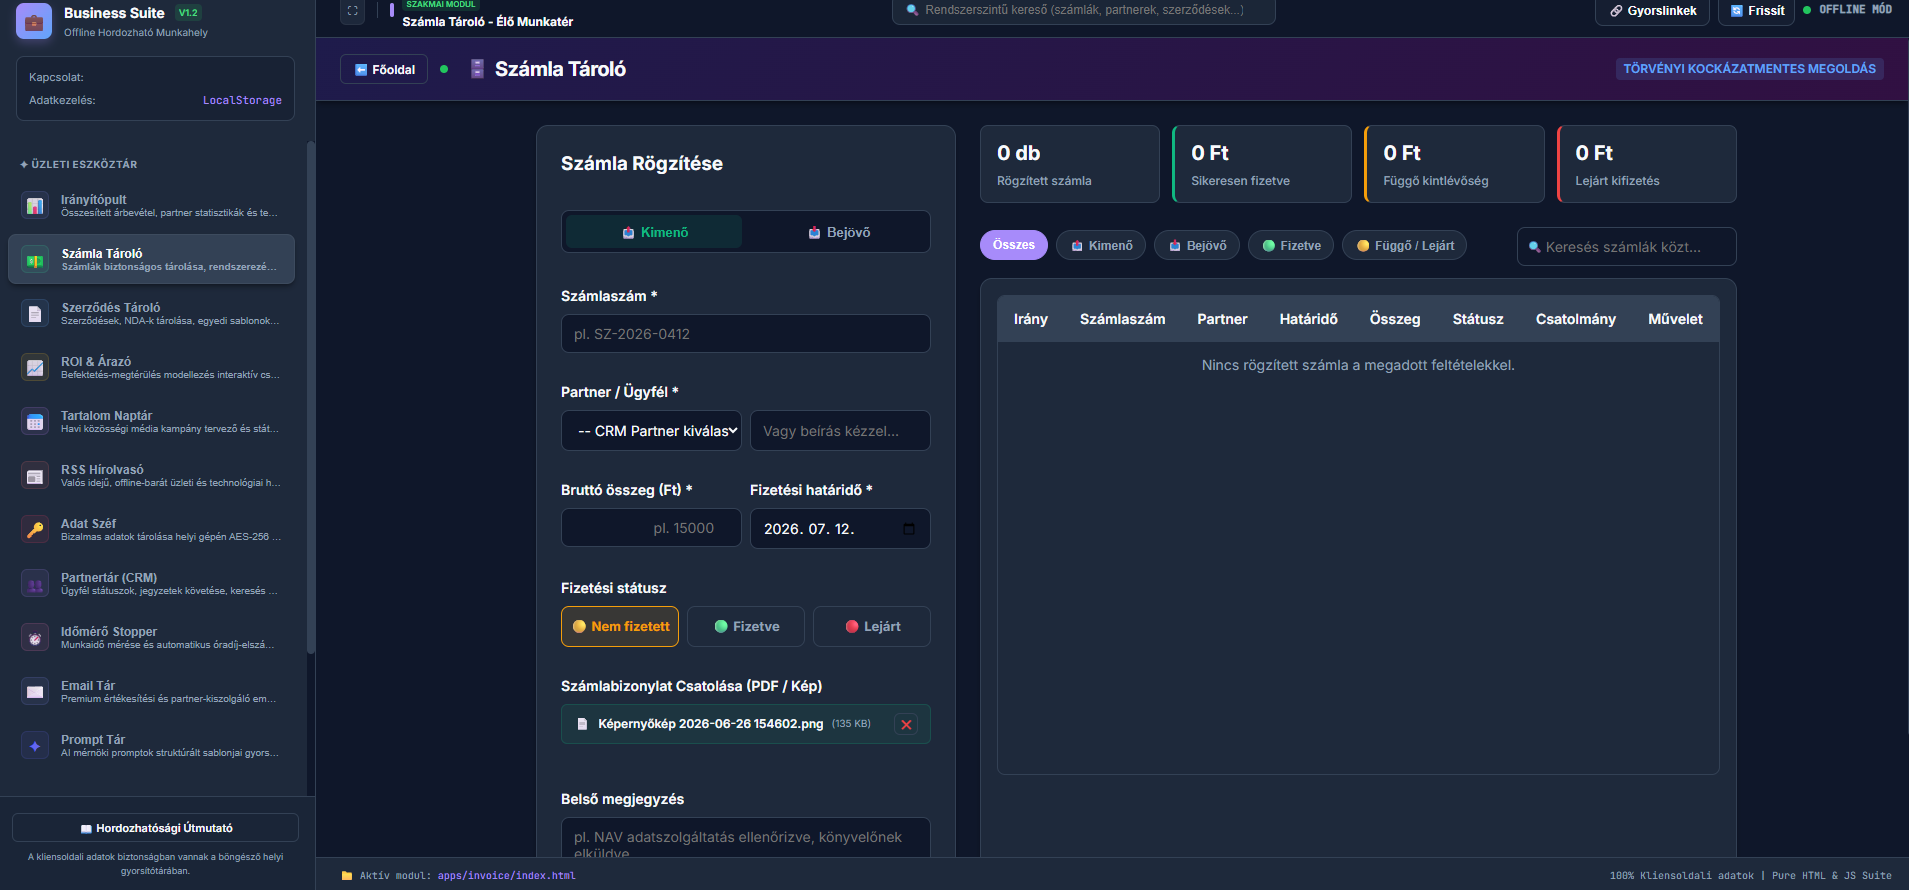The width and height of the screenshot is (1909, 890).
Task: Click the Függő kintlévőség stat card
Action: (1454, 164)
